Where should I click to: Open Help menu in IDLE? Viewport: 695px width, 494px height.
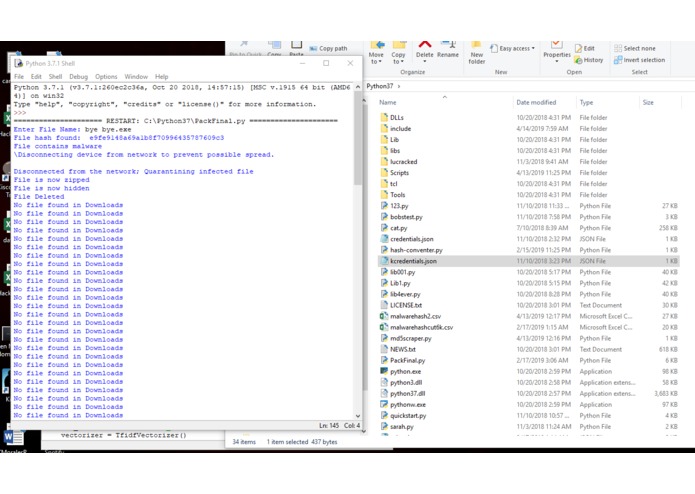point(161,77)
